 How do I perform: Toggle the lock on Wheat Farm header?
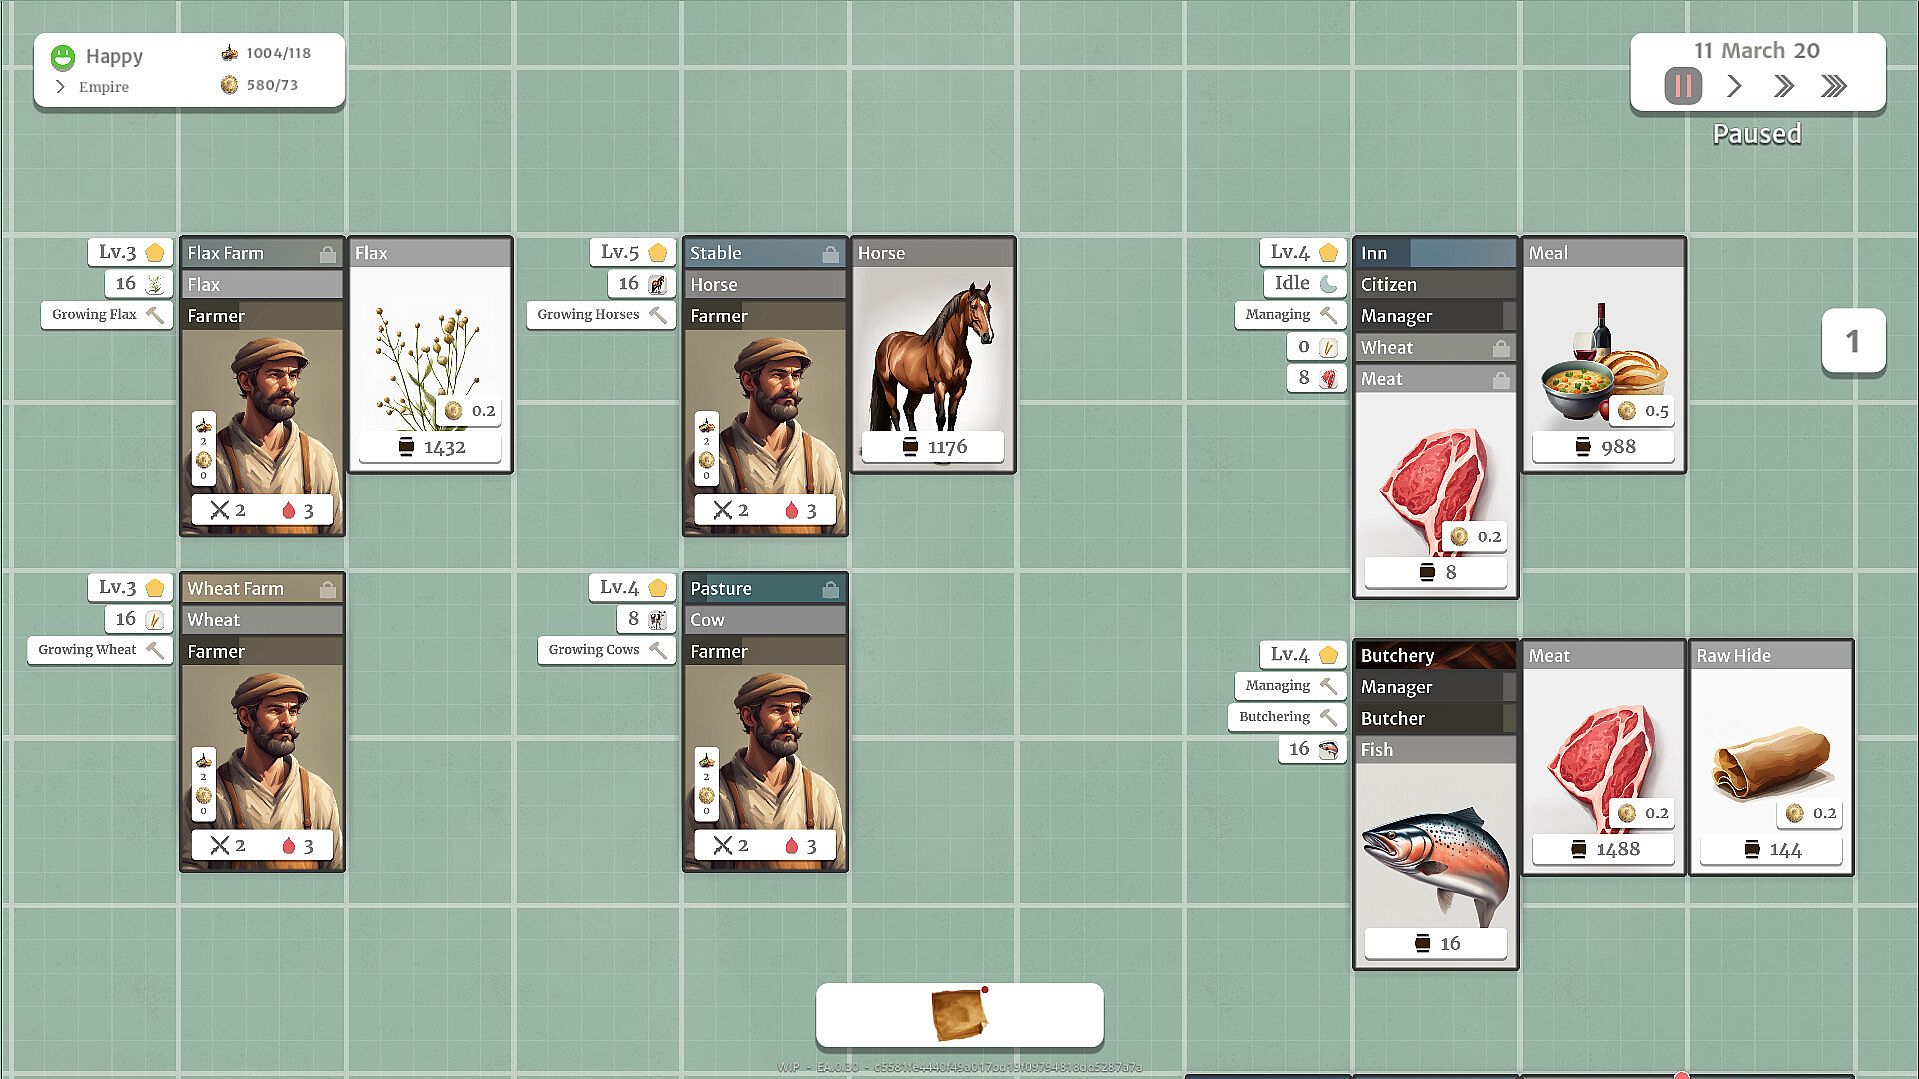point(327,589)
